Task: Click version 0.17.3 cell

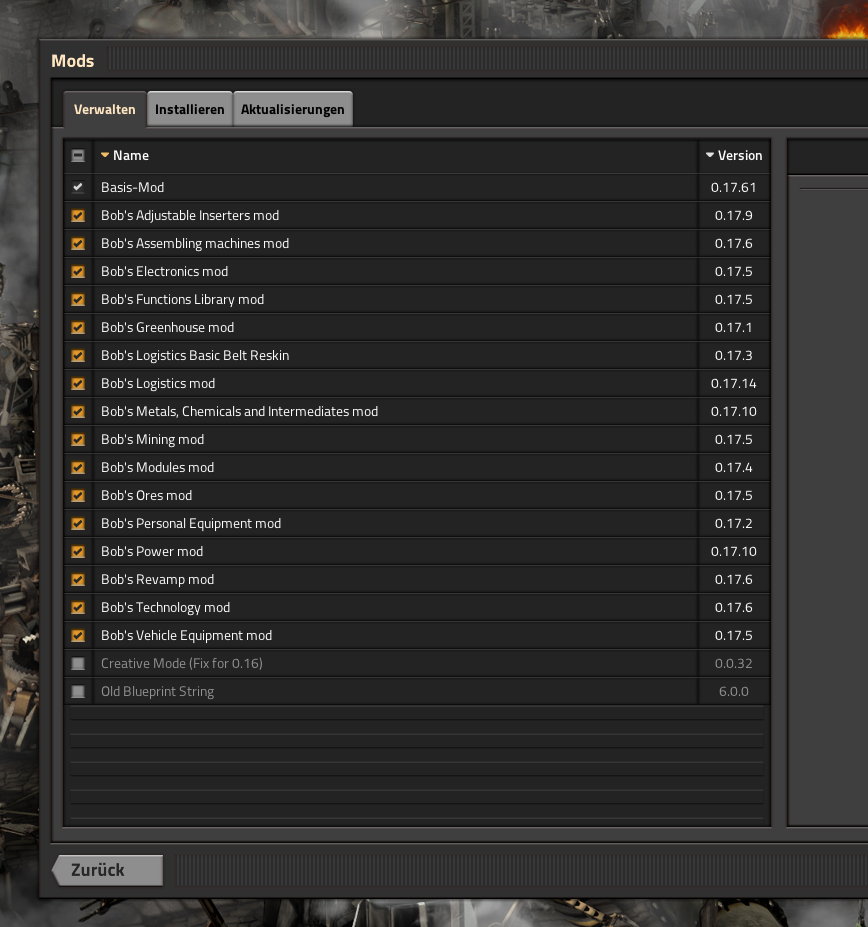Action: point(734,355)
